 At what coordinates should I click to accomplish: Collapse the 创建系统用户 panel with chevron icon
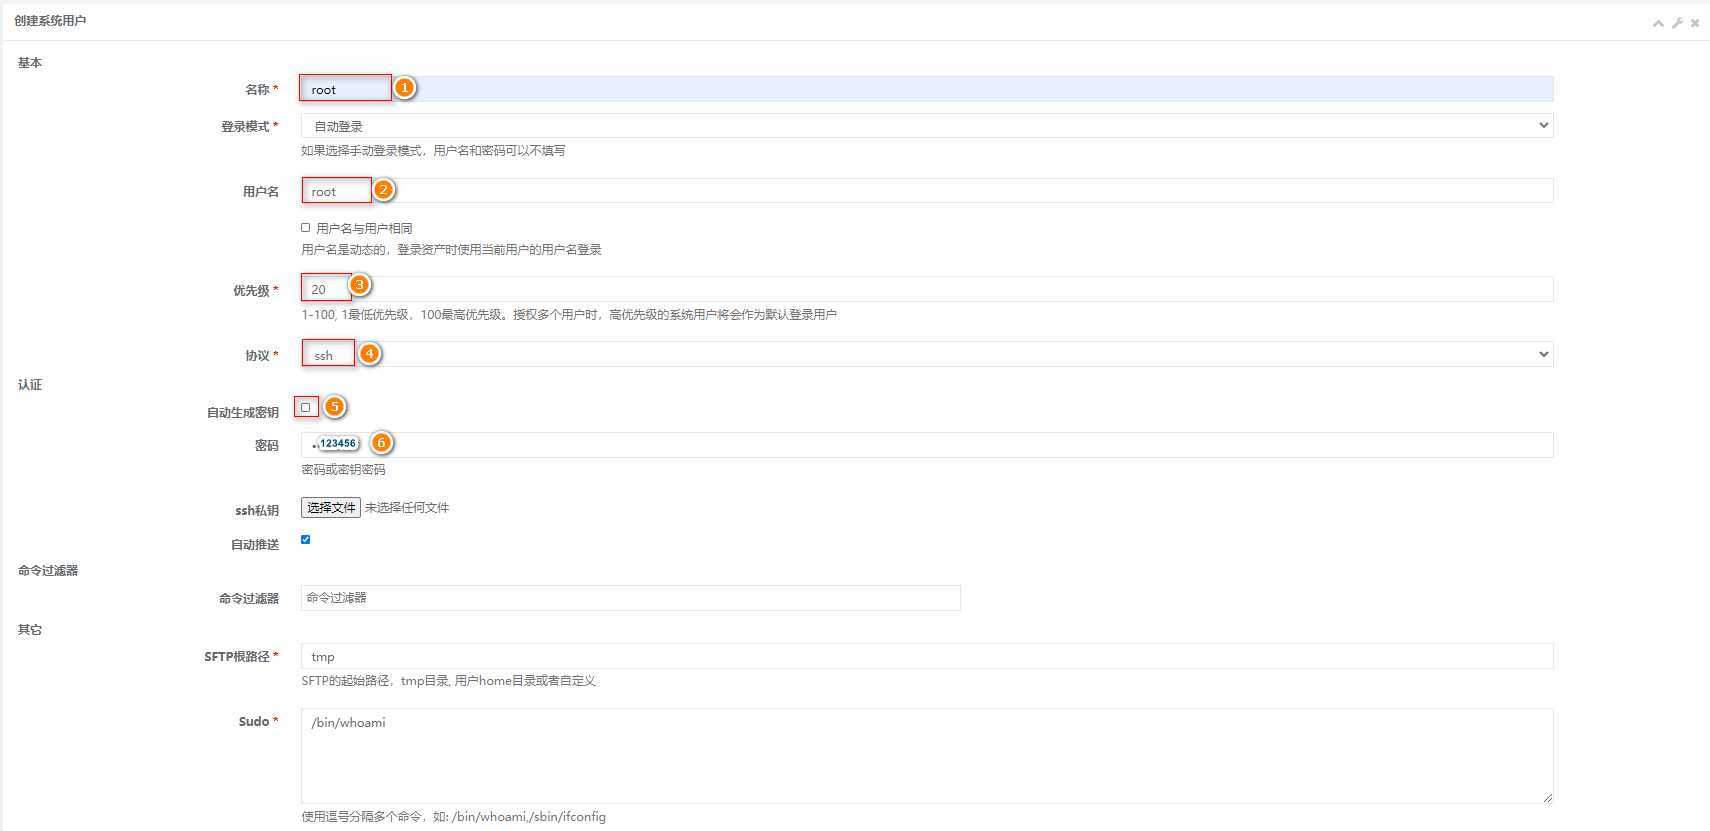click(1658, 23)
